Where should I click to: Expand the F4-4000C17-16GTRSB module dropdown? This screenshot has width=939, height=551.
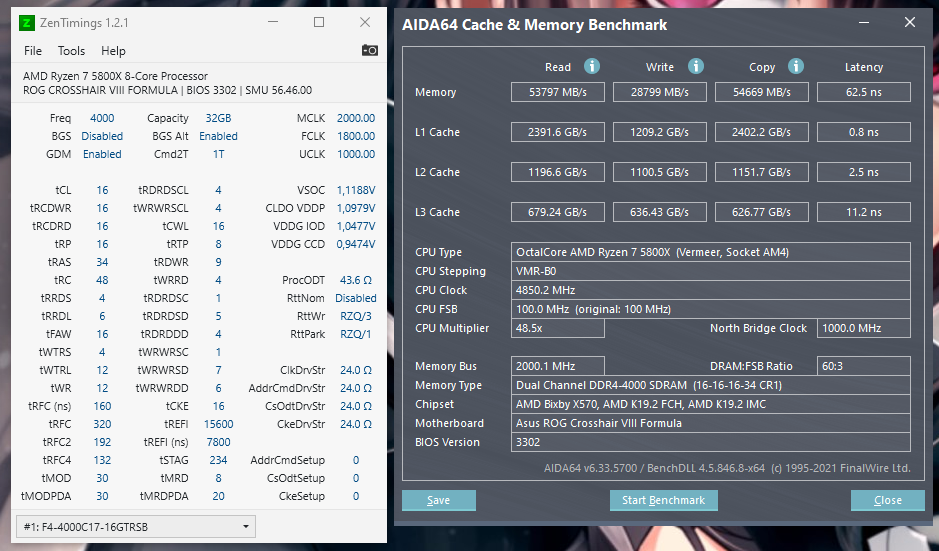click(136, 526)
